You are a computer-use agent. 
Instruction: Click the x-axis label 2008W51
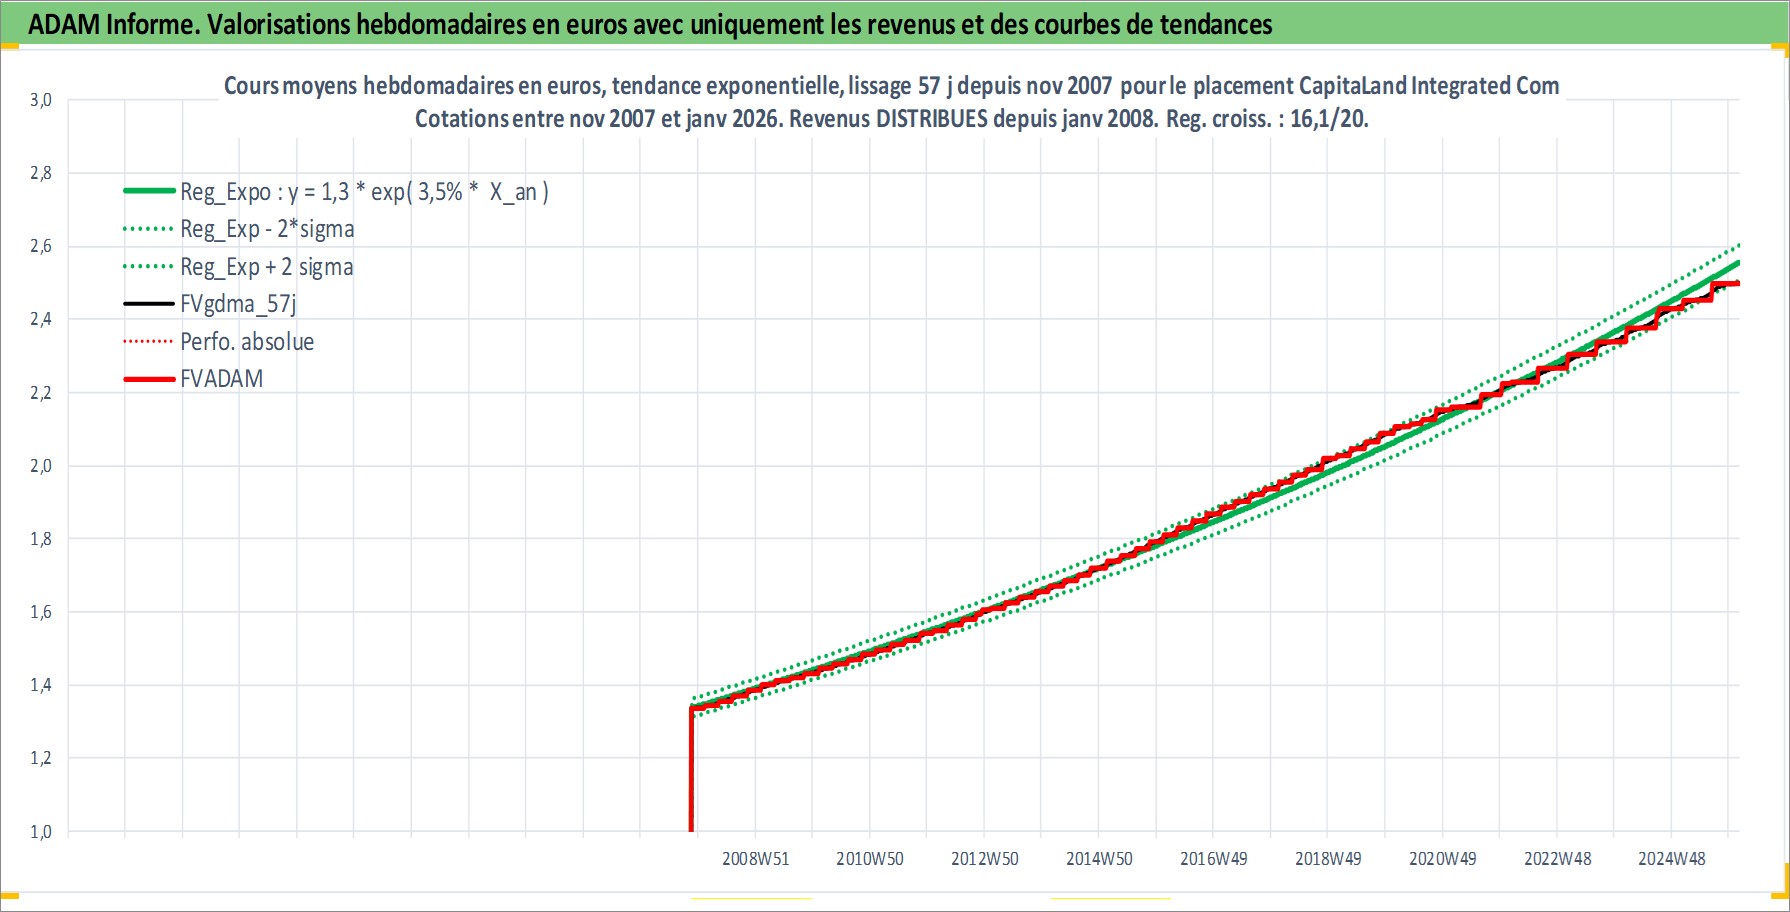756,859
